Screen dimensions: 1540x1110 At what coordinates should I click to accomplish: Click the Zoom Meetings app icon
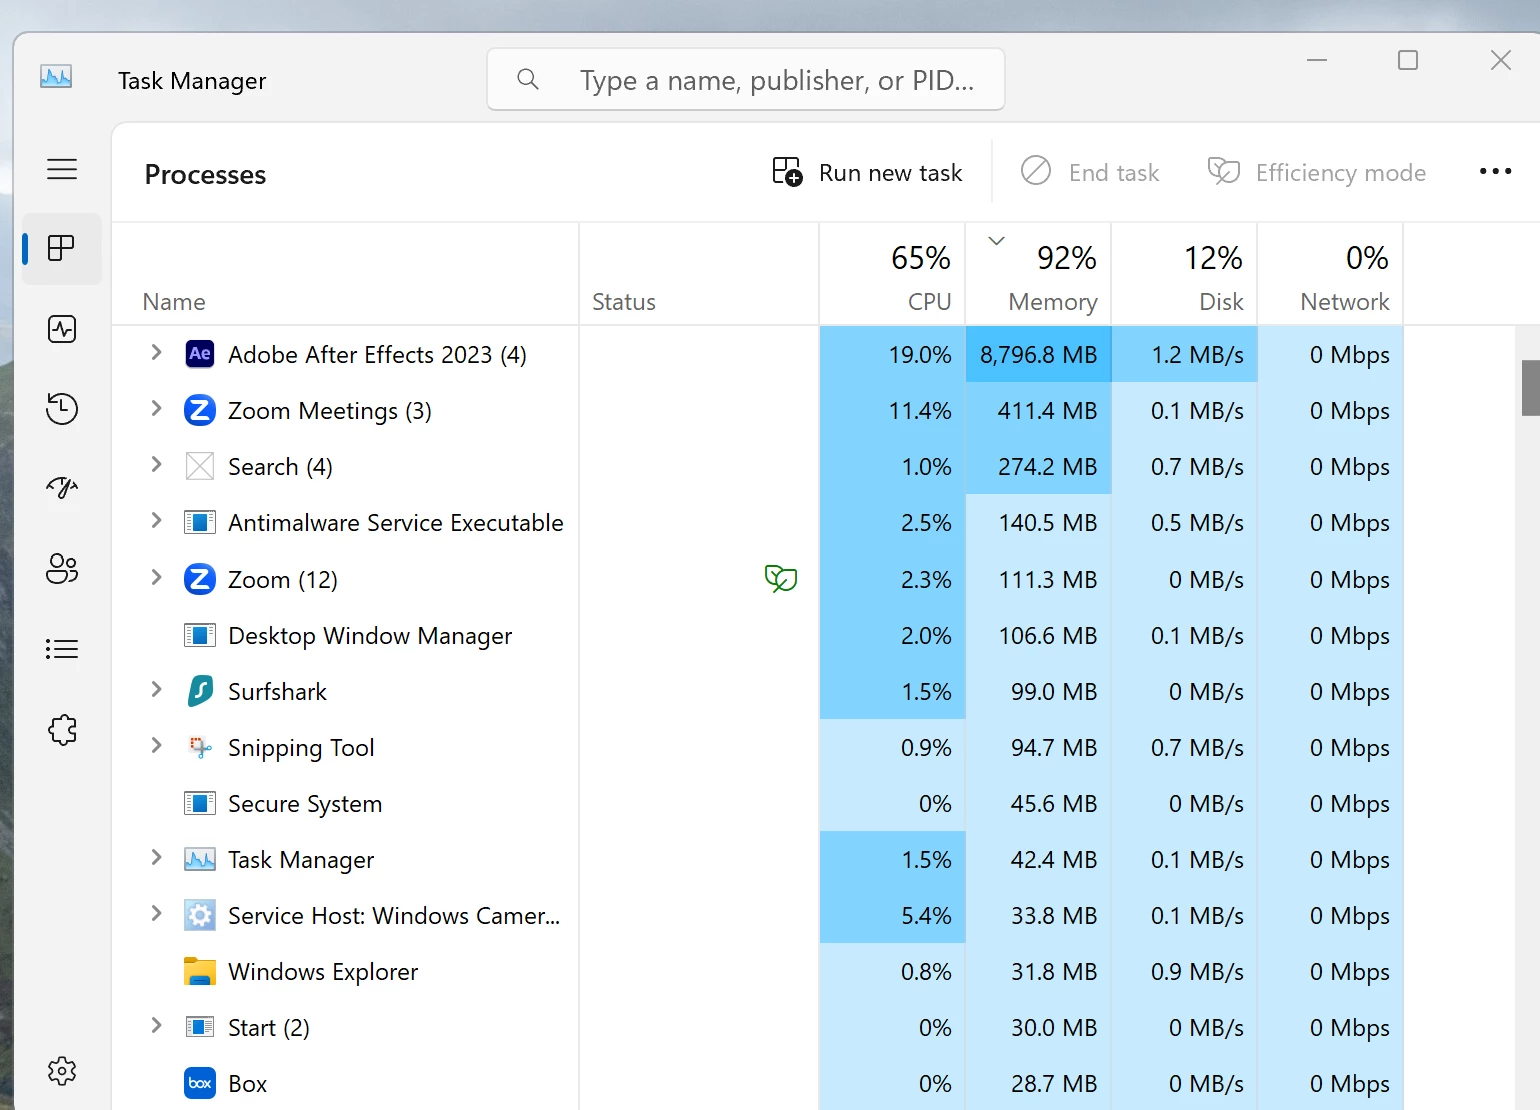200,410
